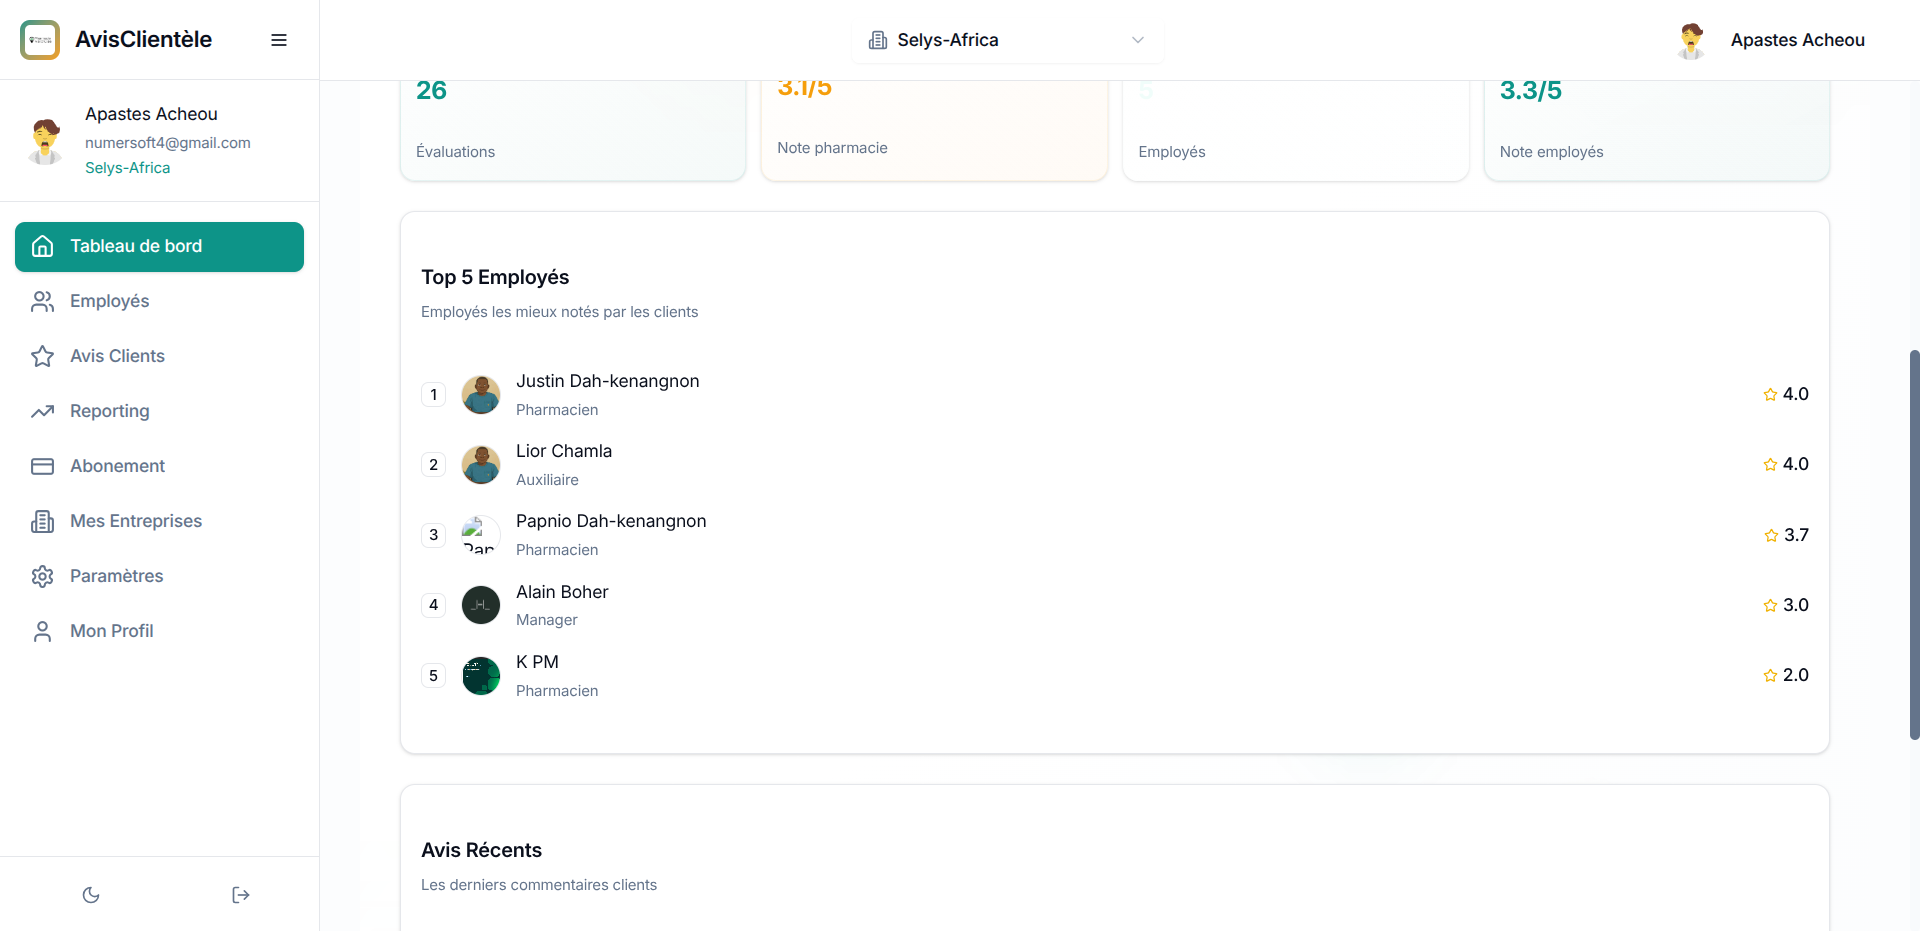The height and width of the screenshot is (931, 1920).
Task: Open Apastes Acheou user menu in header
Action: click(1771, 40)
